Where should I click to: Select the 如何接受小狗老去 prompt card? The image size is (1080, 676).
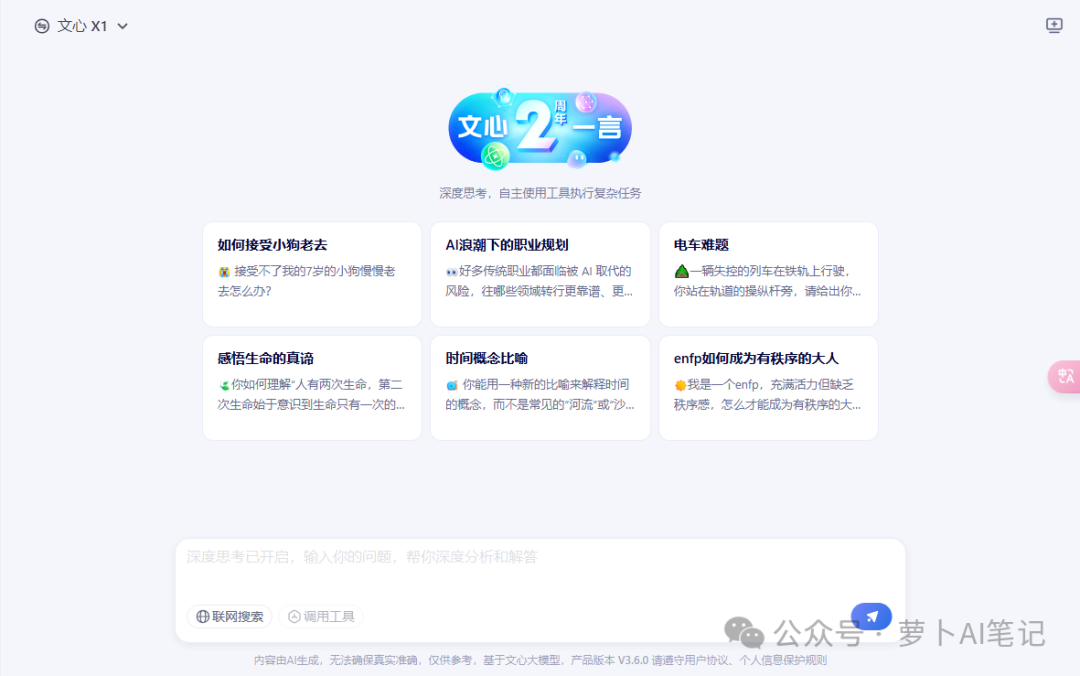click(312, 274)
